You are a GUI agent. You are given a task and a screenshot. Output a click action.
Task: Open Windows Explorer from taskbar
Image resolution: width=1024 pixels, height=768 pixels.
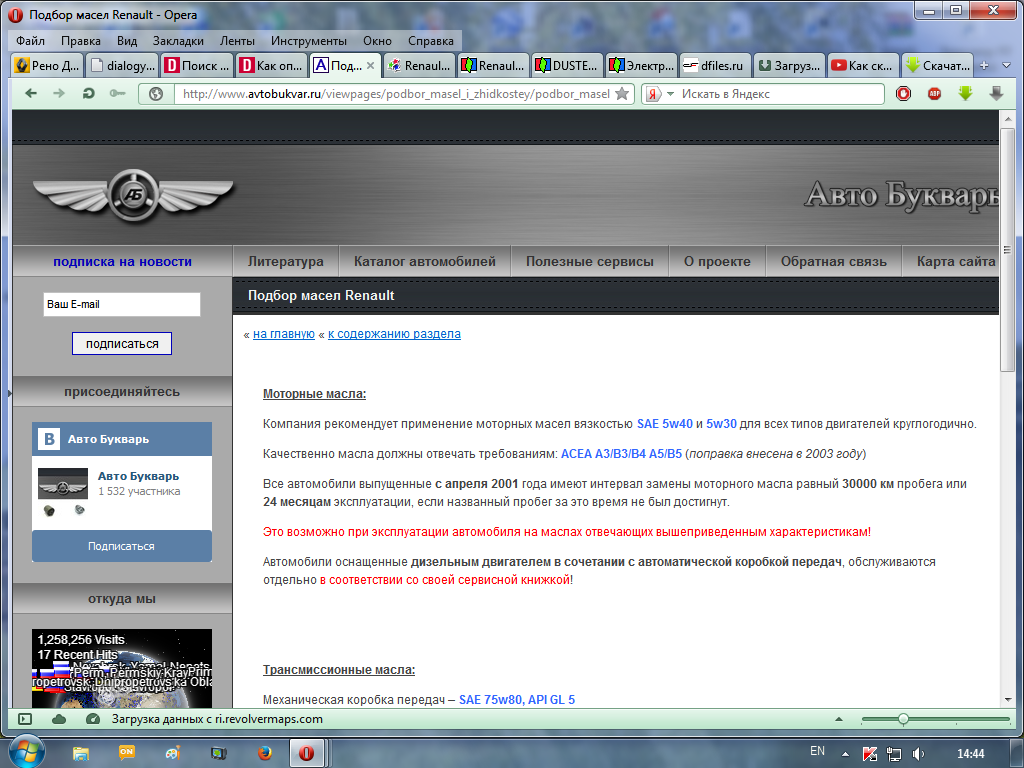(80, 753)
